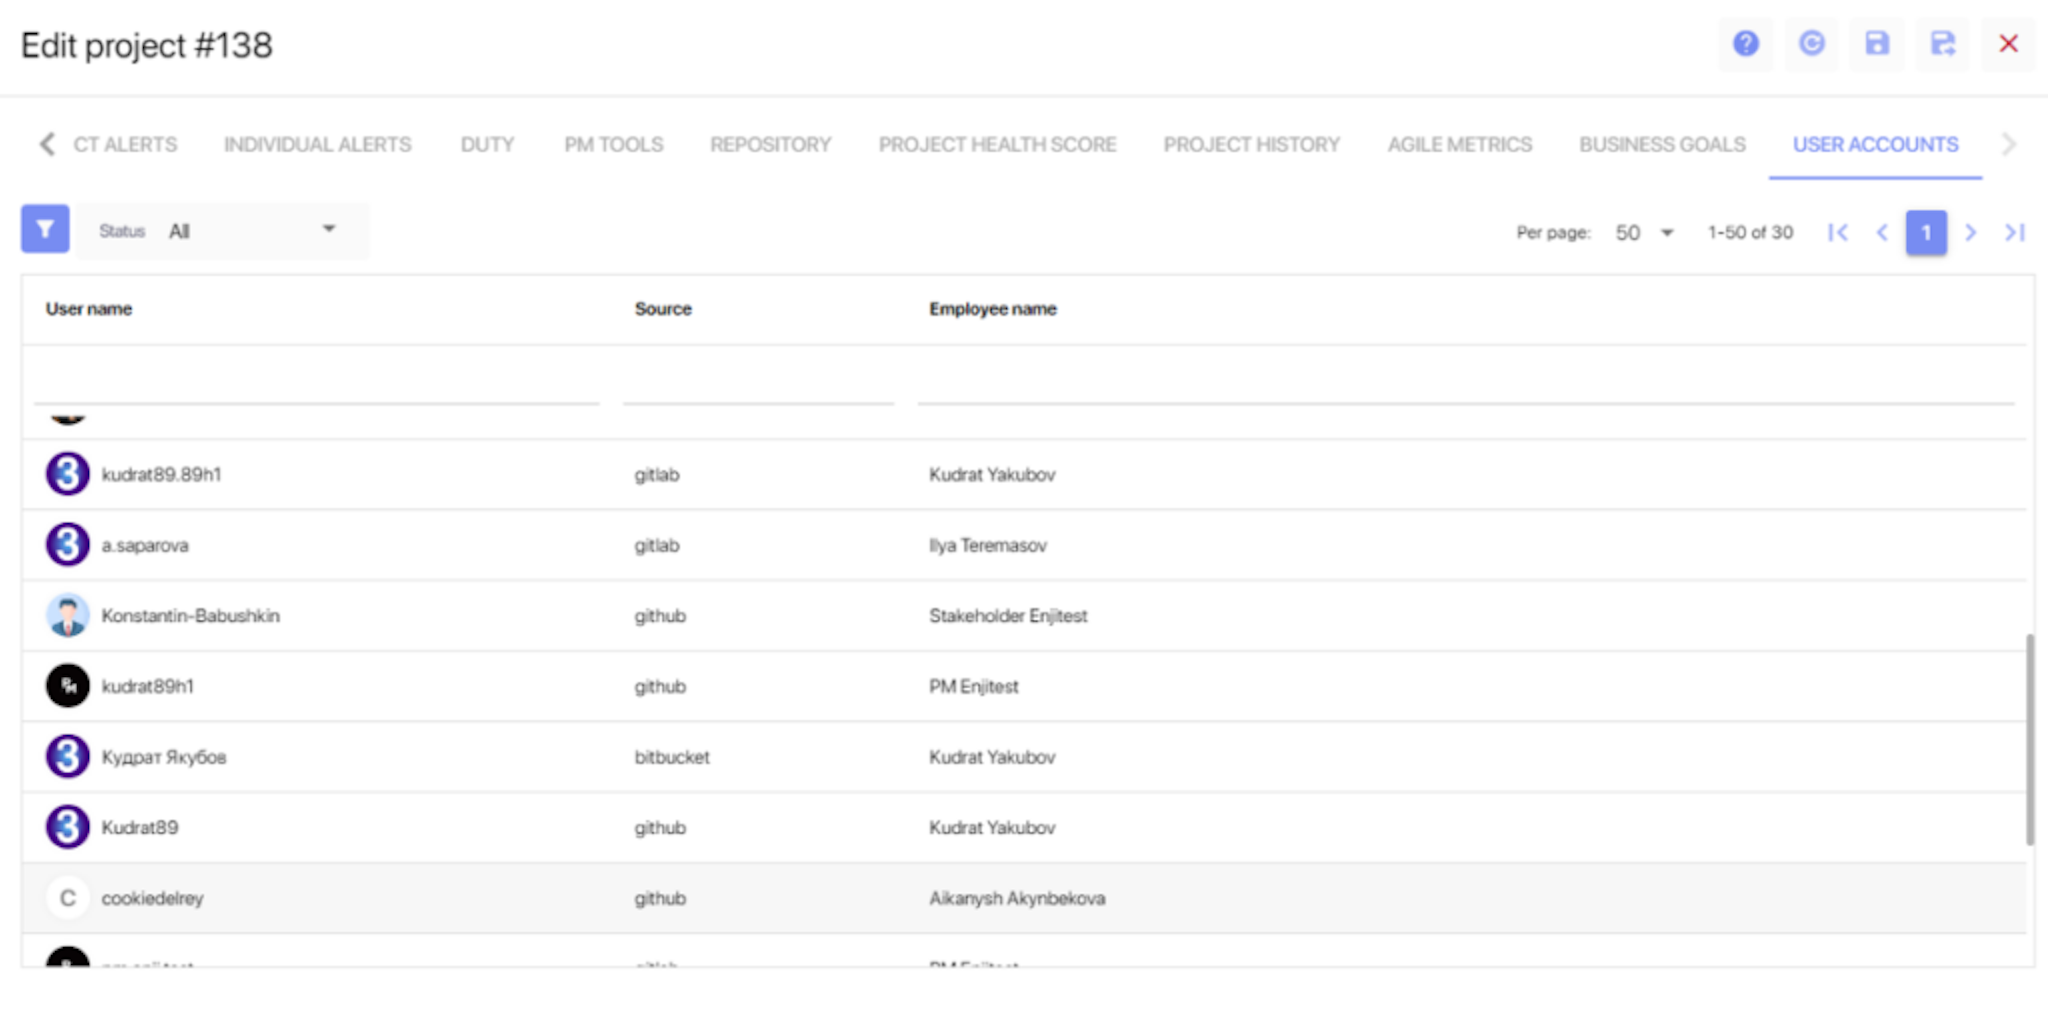Click gitlab source in a.saparova row

point(657,545)
